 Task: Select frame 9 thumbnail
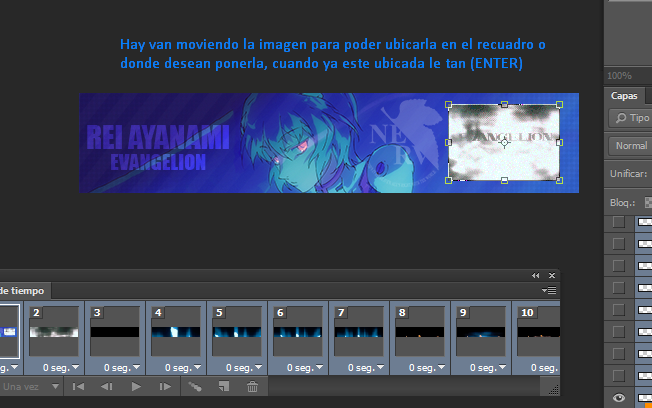click(481, 331)
